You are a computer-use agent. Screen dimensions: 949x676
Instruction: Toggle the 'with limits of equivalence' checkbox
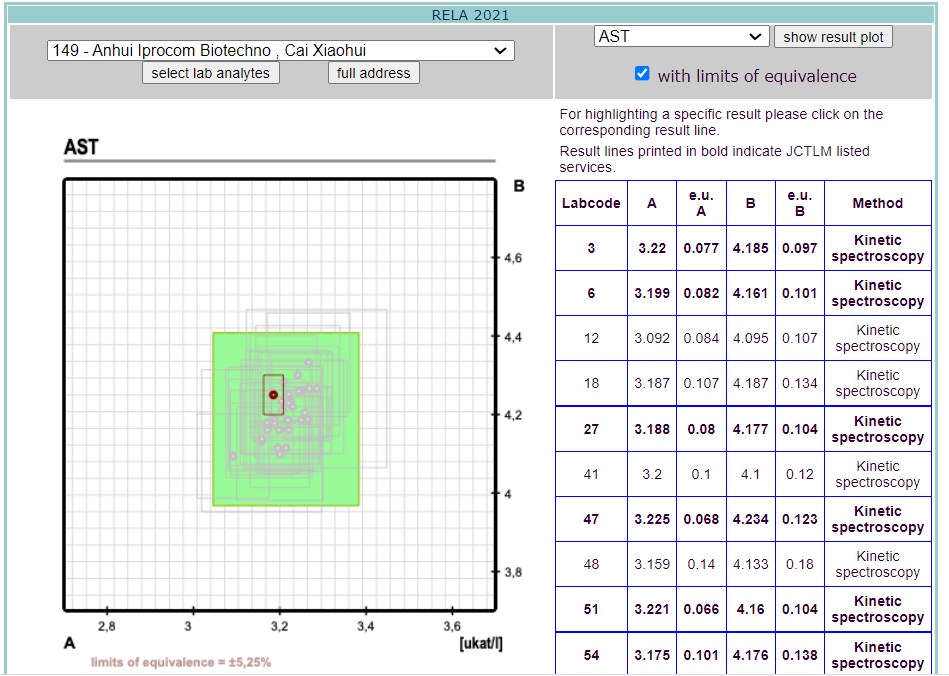[642, 74]
